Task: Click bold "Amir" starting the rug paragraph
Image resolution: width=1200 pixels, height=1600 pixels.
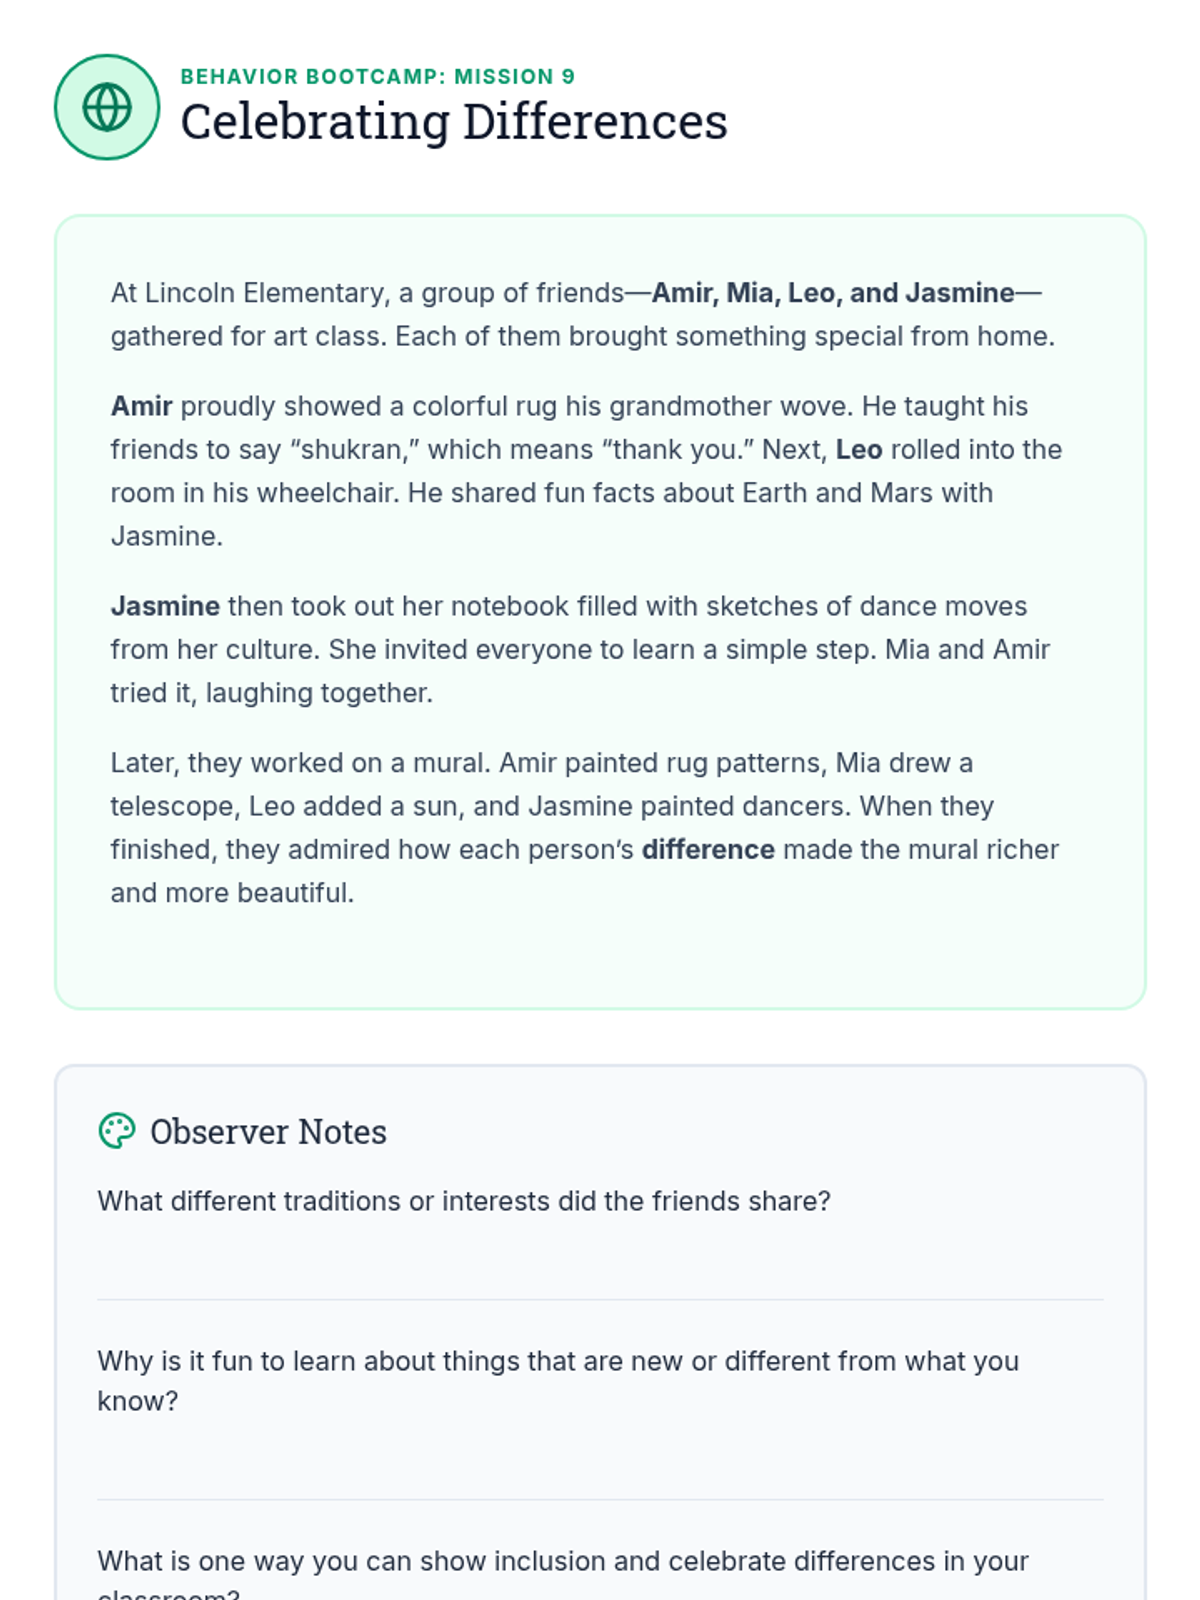Action: tap(141, 406)
